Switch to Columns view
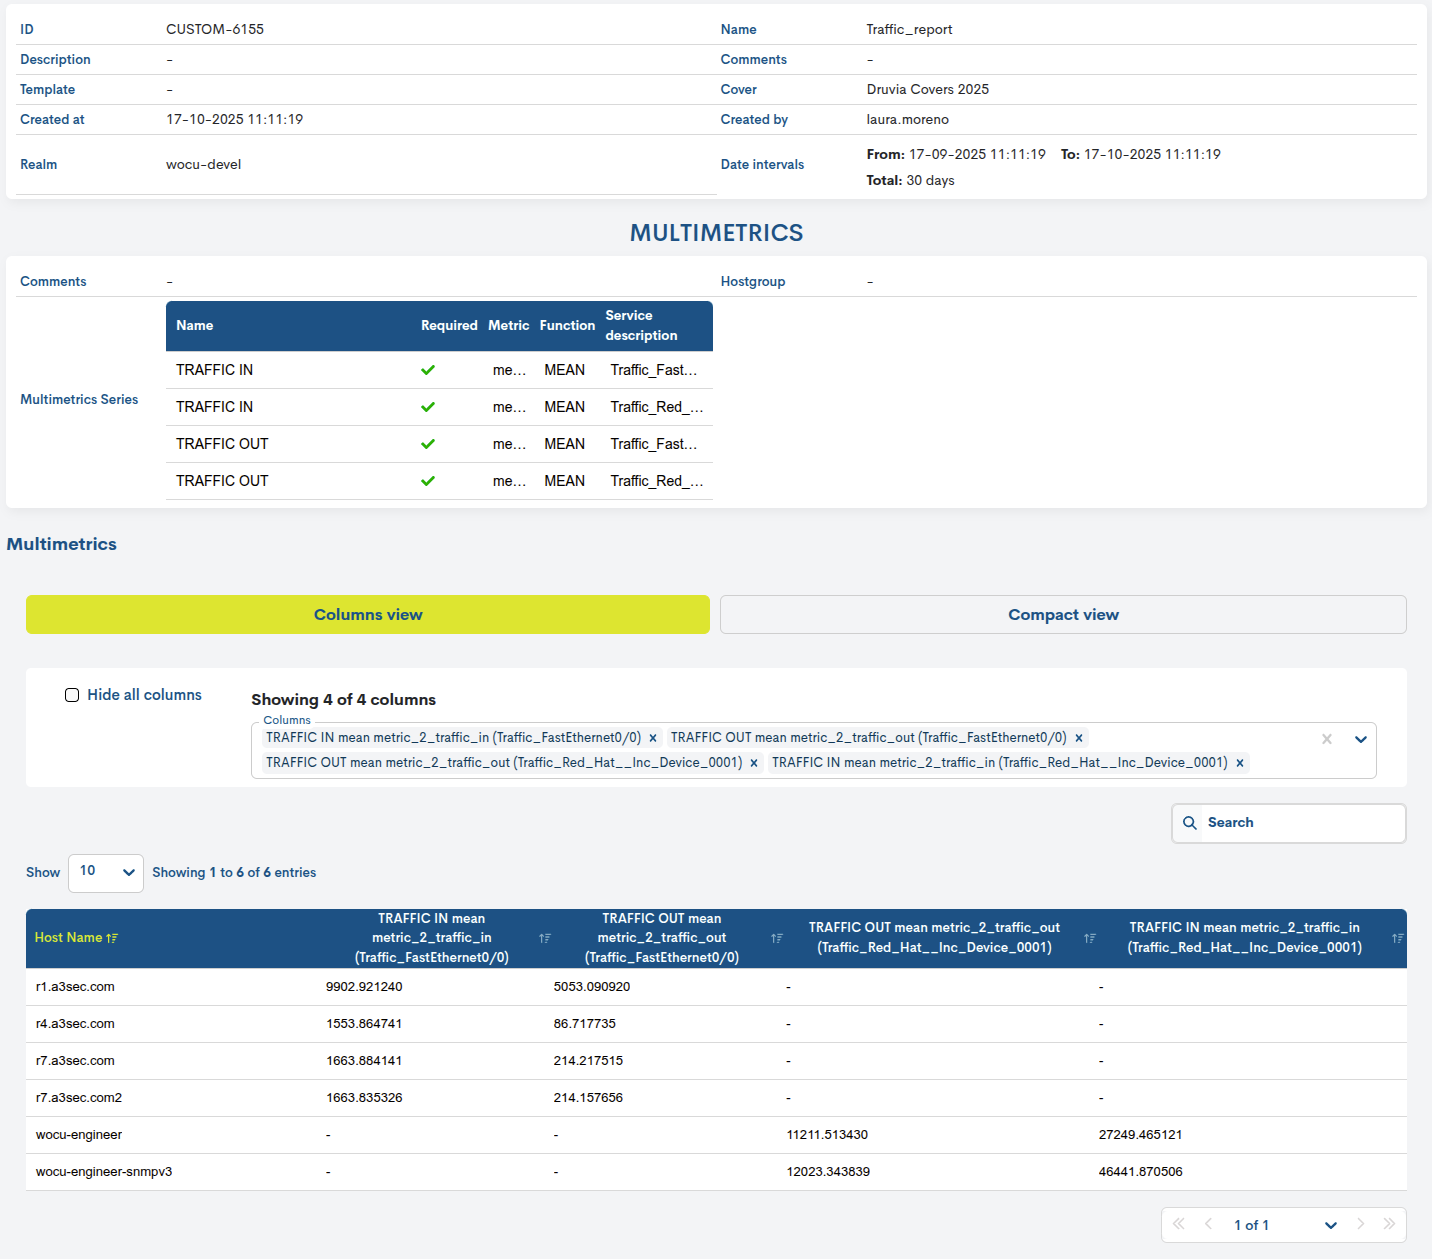1432x1259 pixels. click(x=368, y=615)
